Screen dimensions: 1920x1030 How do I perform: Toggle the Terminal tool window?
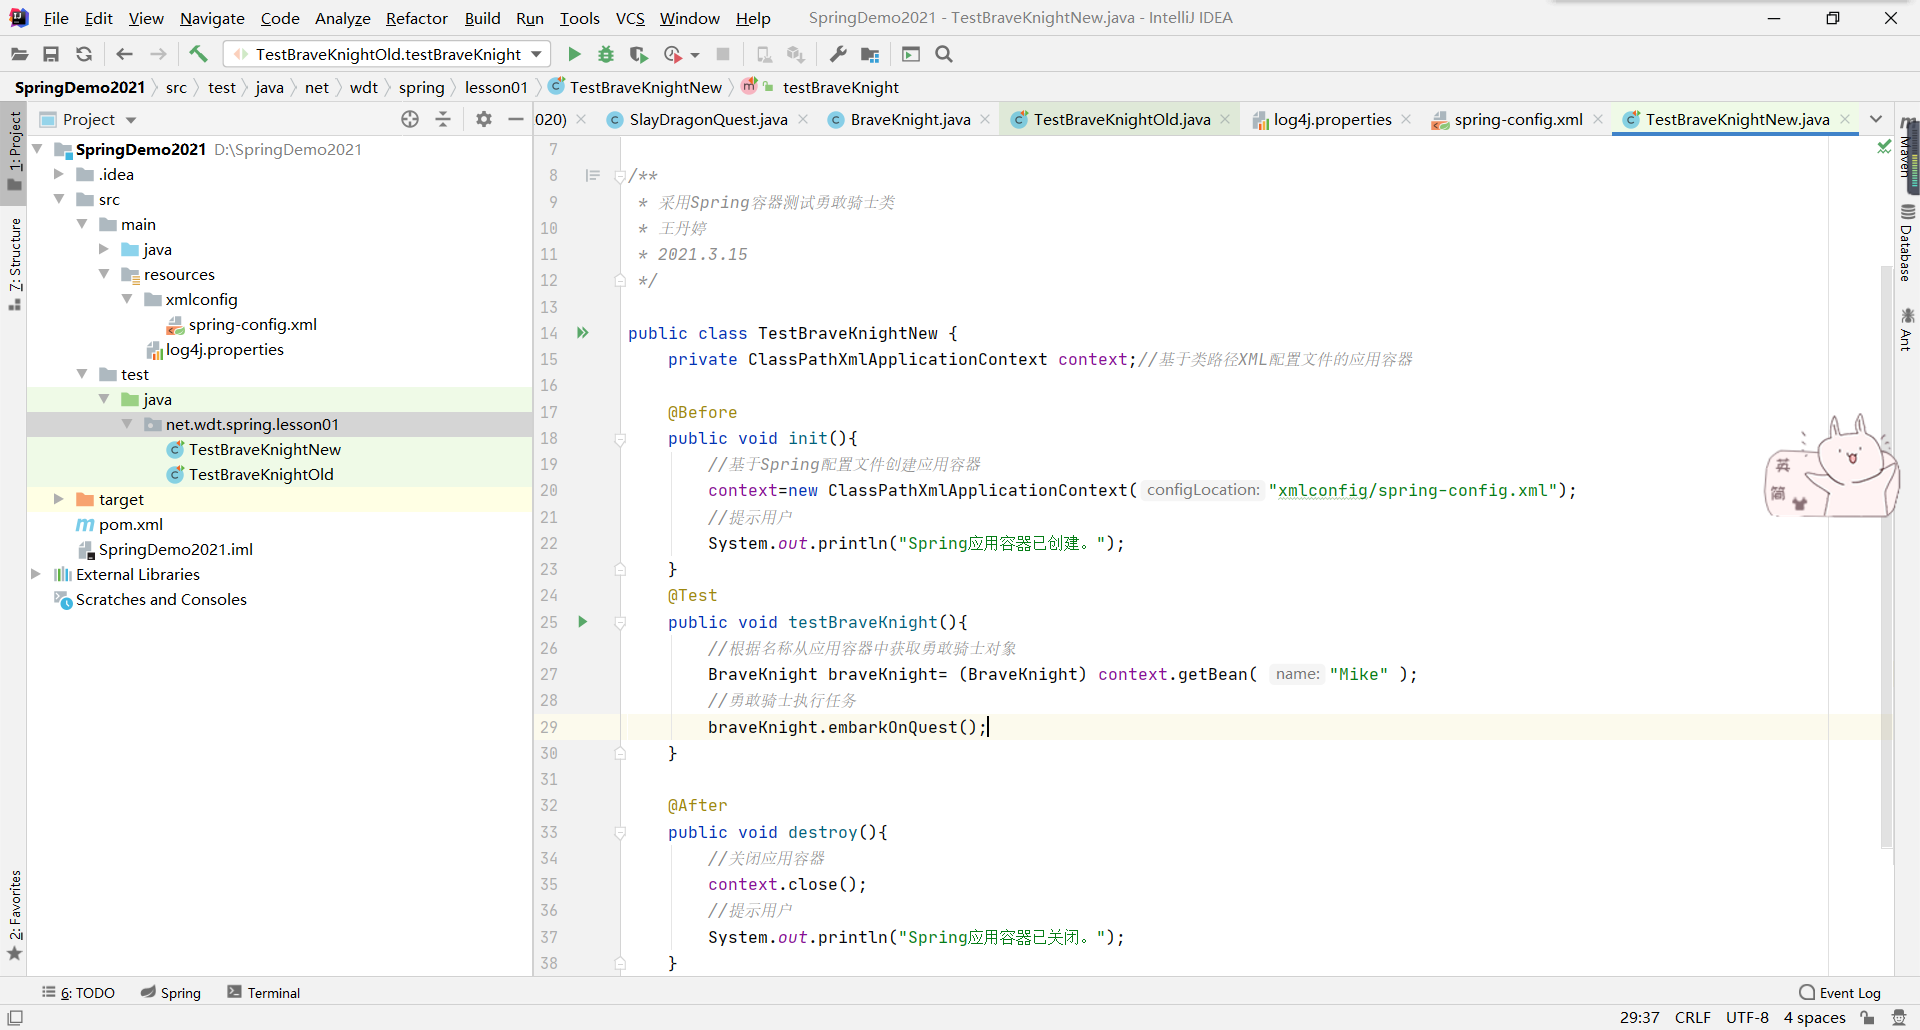[x=264, y=993]
